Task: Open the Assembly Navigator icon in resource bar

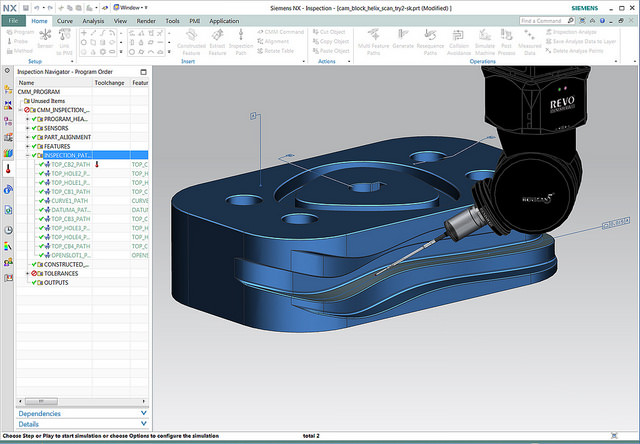Action: click(x=8, y=89)
